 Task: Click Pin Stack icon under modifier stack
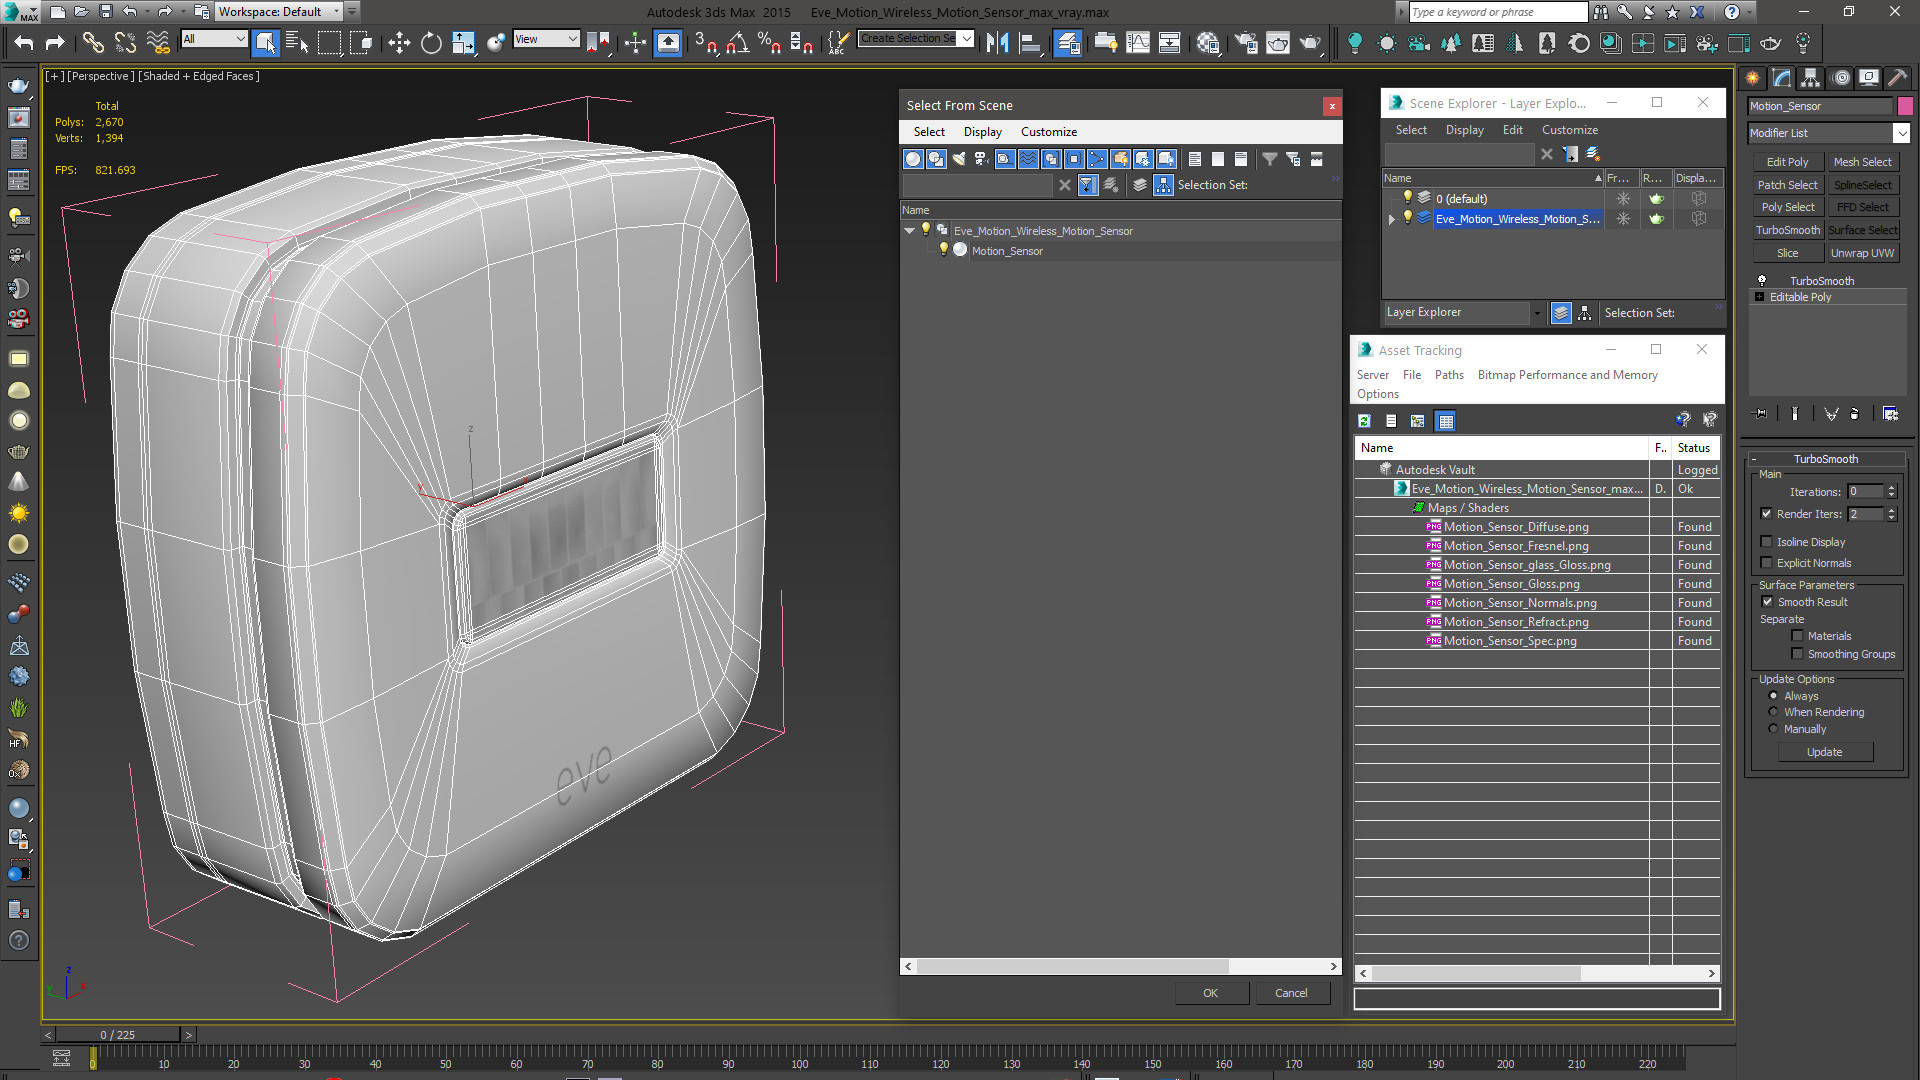[x=1762, y=413]
